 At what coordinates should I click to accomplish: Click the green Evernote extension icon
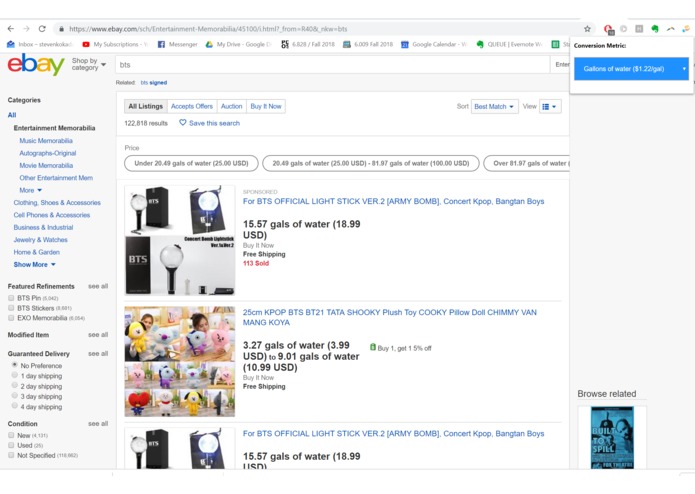(655, 29)
